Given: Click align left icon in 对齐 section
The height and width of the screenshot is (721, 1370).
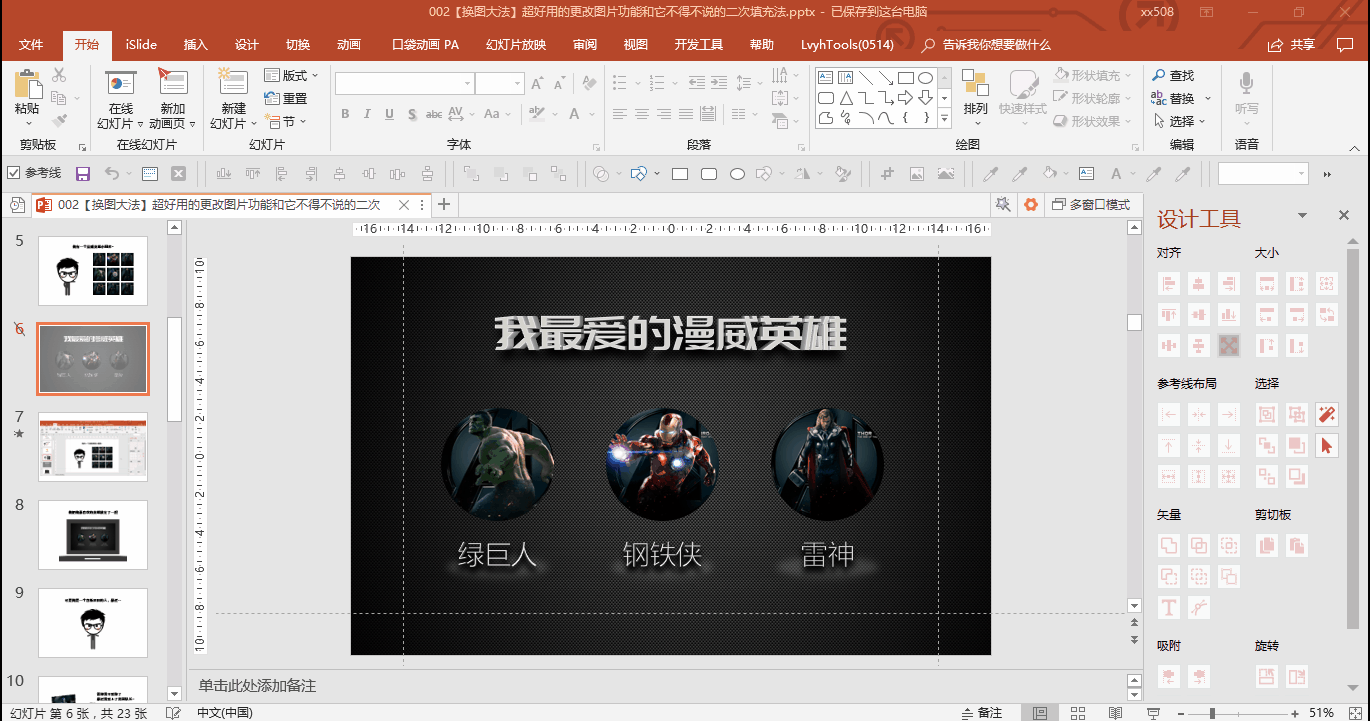Looking at the screenshot, I should (1168, 284).
